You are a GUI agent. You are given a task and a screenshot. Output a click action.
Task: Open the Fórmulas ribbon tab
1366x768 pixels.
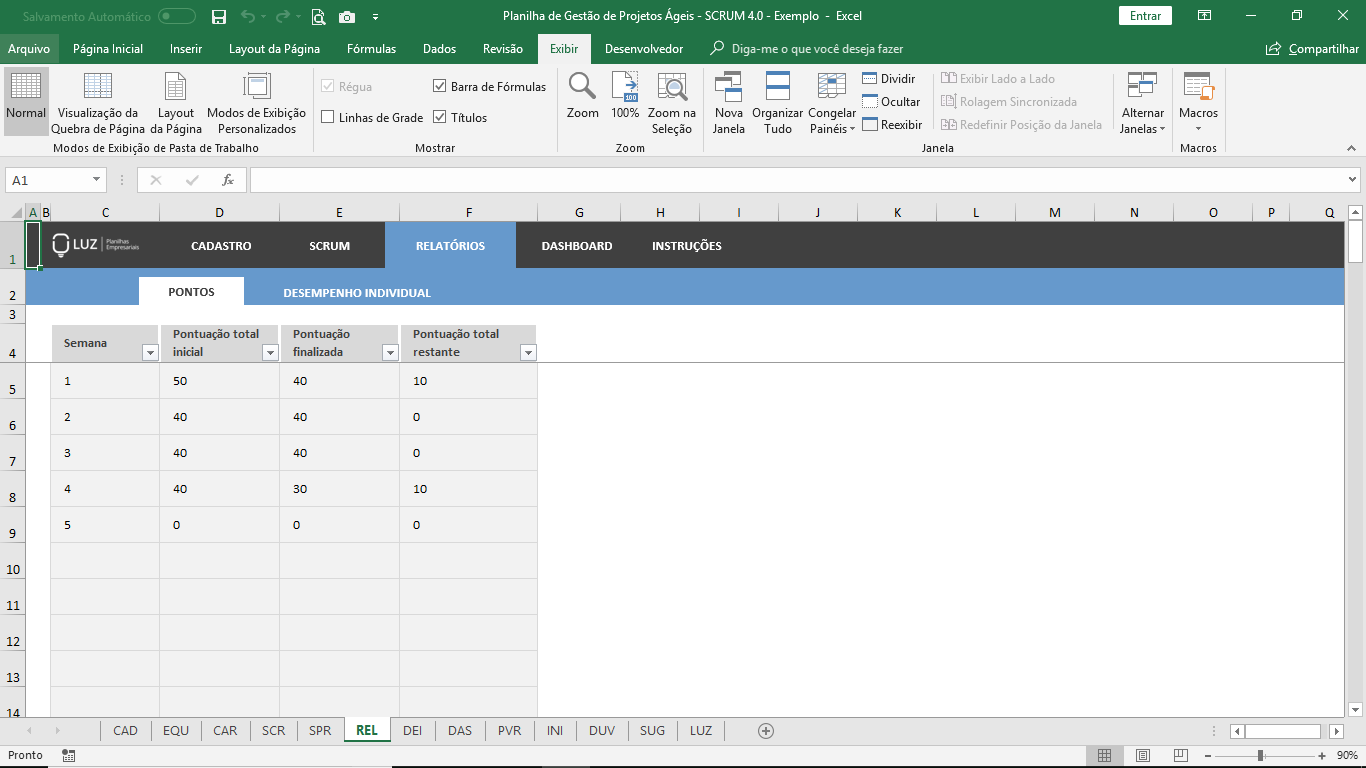coord(371,49)
